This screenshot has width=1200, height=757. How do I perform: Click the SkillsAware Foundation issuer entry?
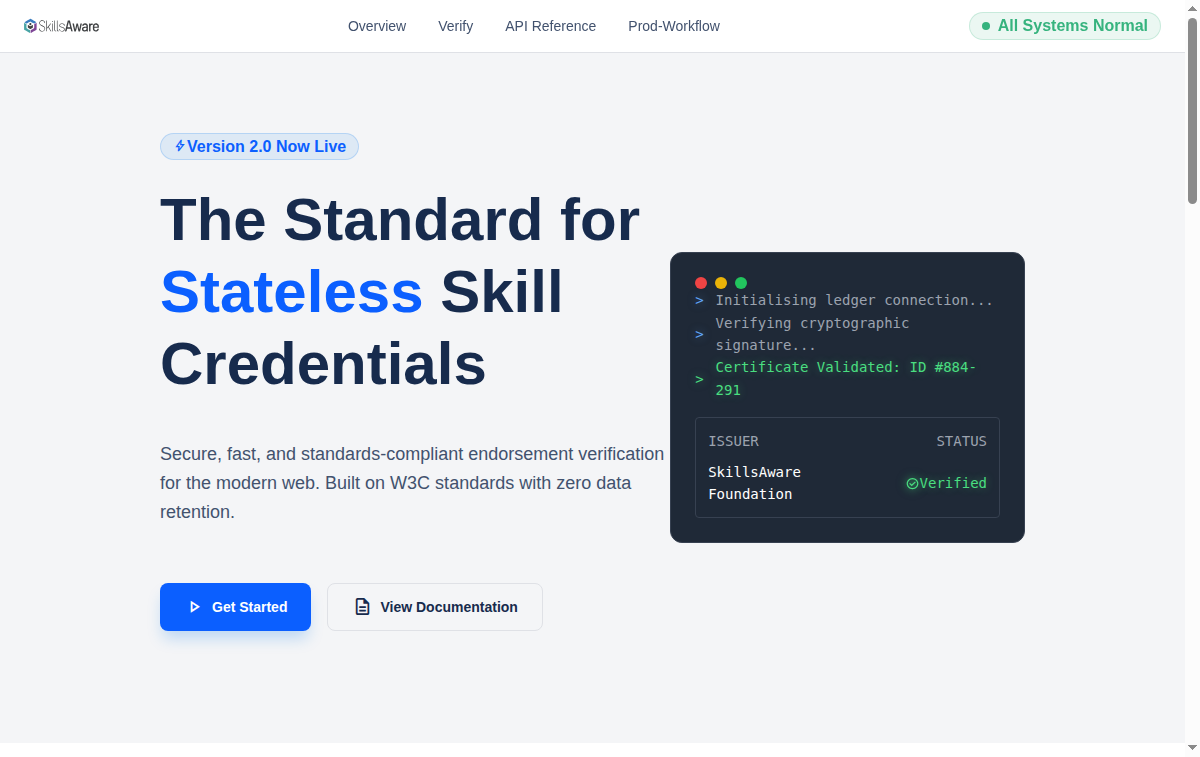tap(755, 483)
